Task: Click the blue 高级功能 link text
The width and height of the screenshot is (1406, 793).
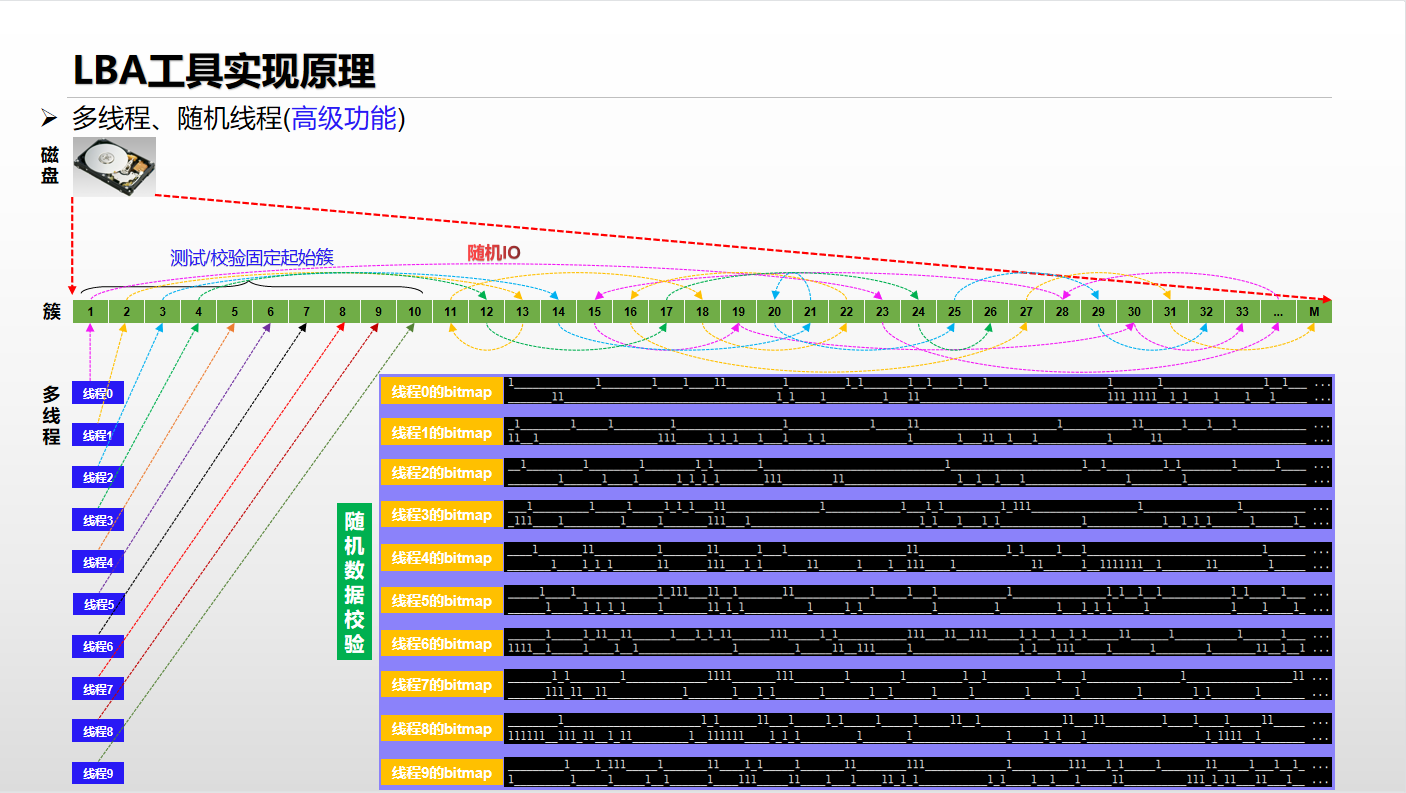Action: coord(345,119)
